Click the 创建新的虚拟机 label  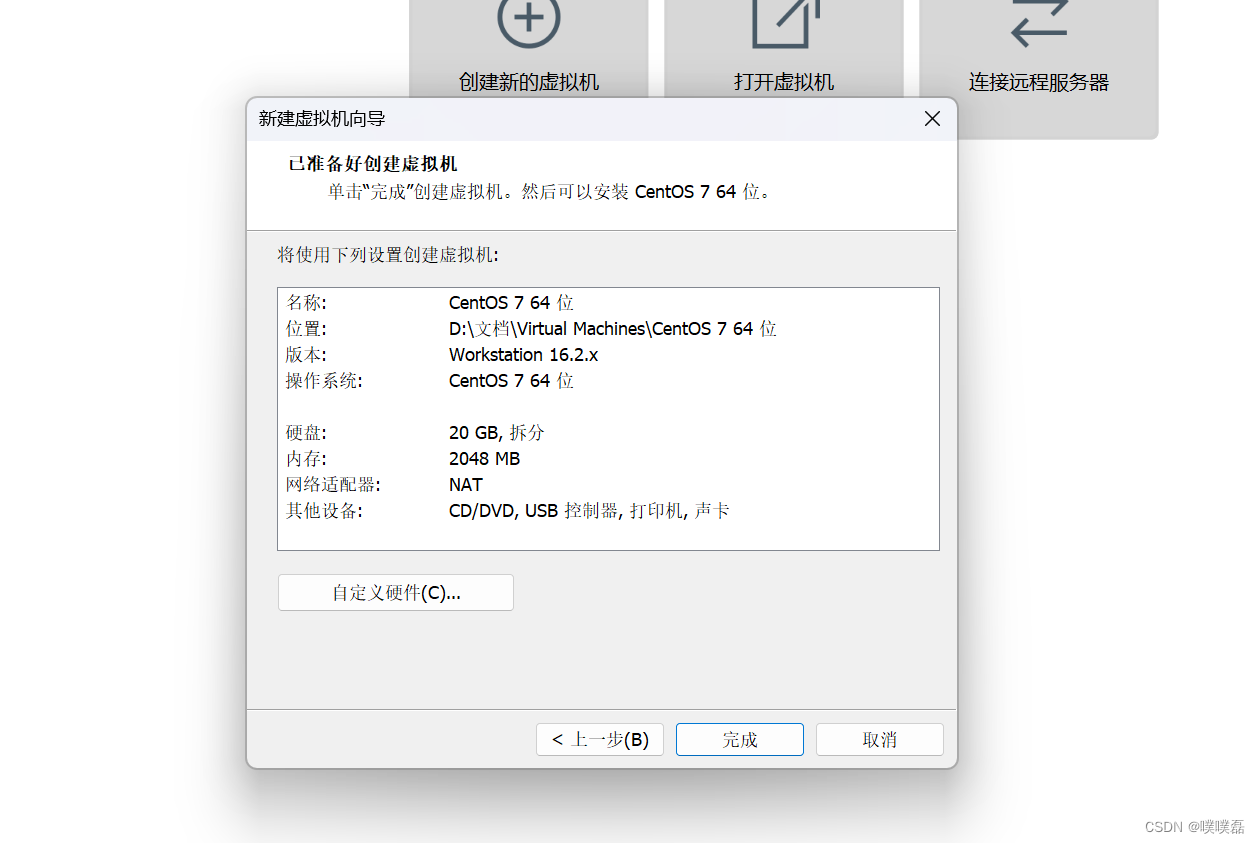coord(529,82)
